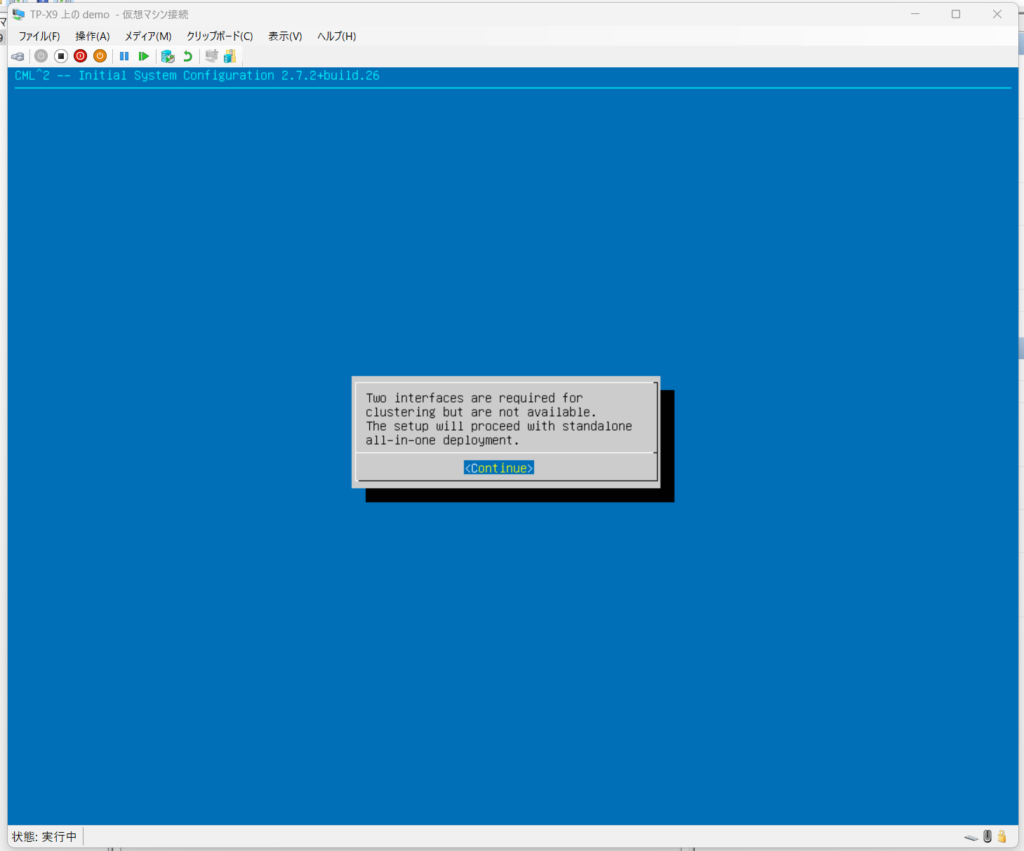The image size is (1024, 851).
Task: Click the 'Two interfaces are required' message
Action: (x=498, y=419)
